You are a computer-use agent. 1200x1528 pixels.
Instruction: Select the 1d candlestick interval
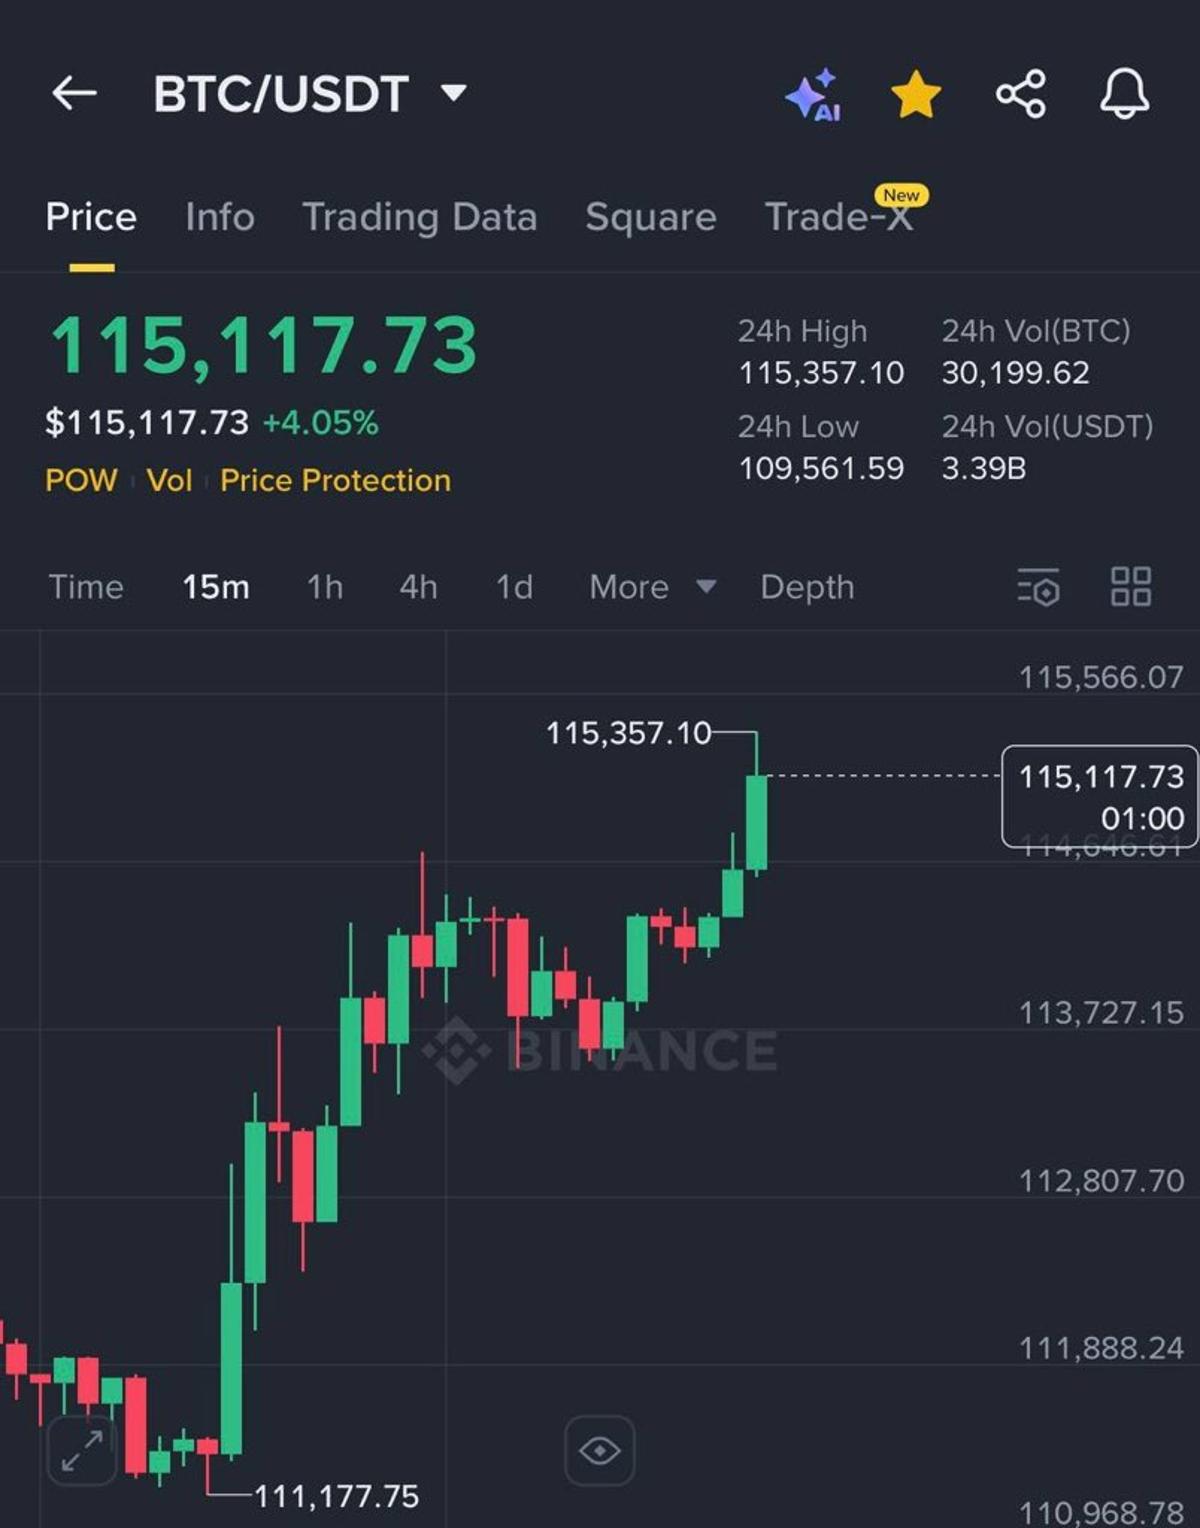pyautogui.click(x=513, y=588)
